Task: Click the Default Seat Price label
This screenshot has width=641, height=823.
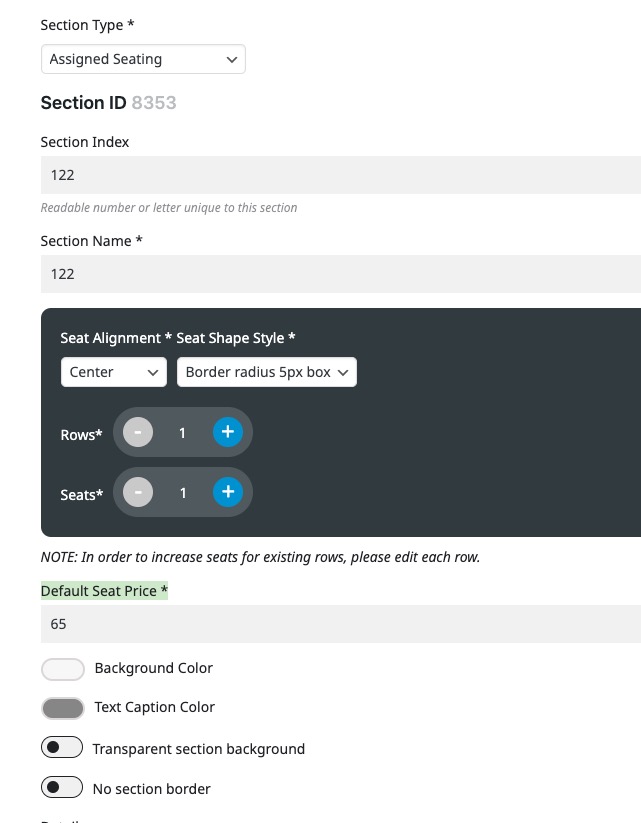Action: tap(104, 591)
